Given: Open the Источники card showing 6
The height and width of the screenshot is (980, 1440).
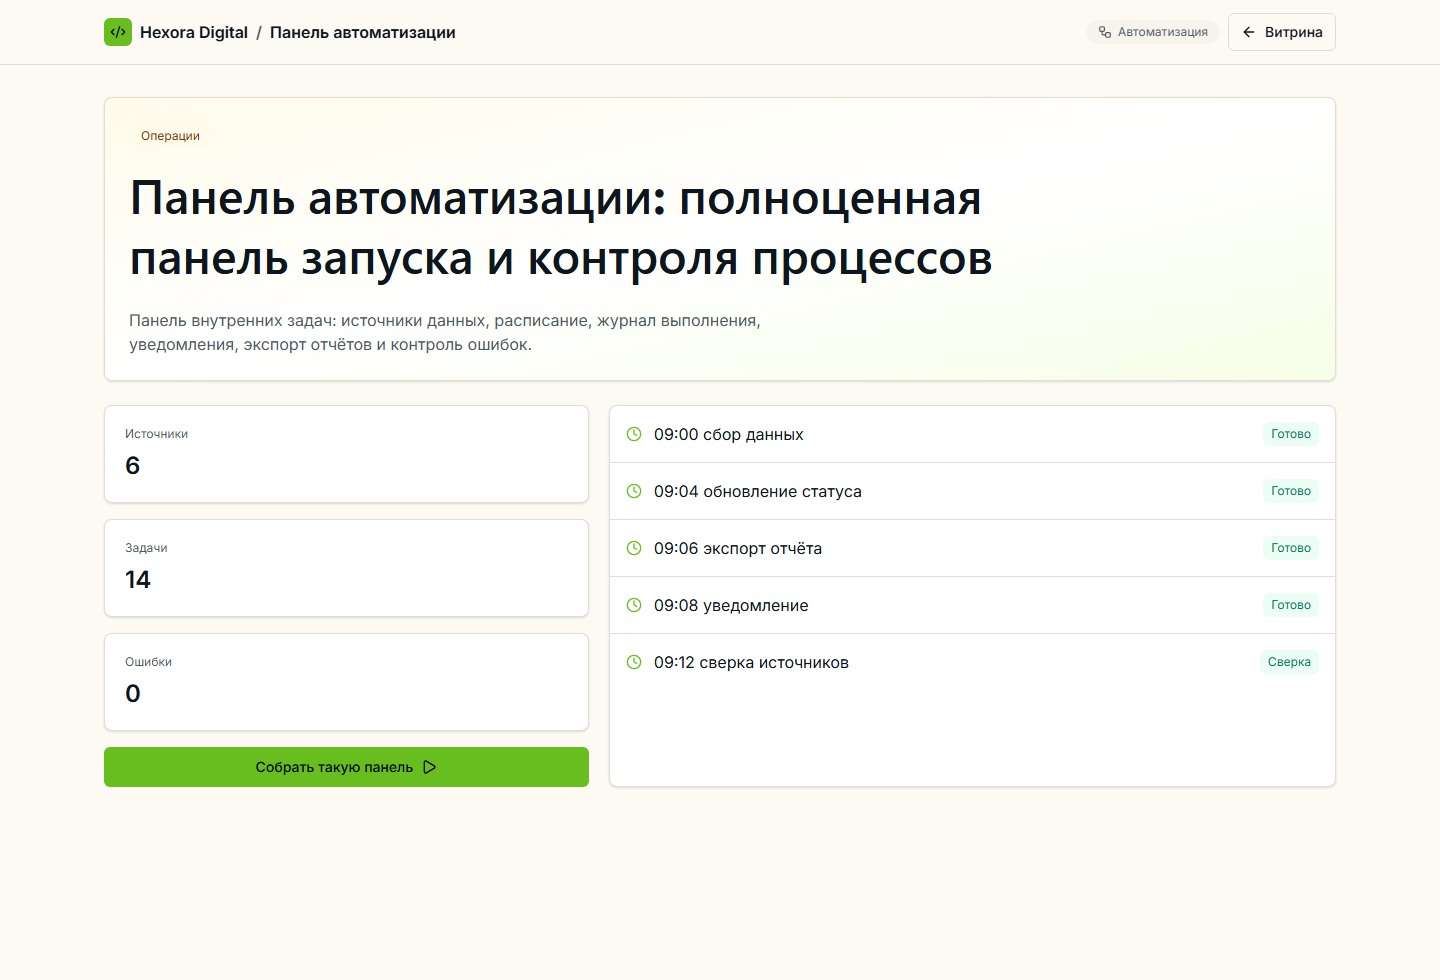Looking at the screenshot, I should pyautogui.click(x=346, y=454).
